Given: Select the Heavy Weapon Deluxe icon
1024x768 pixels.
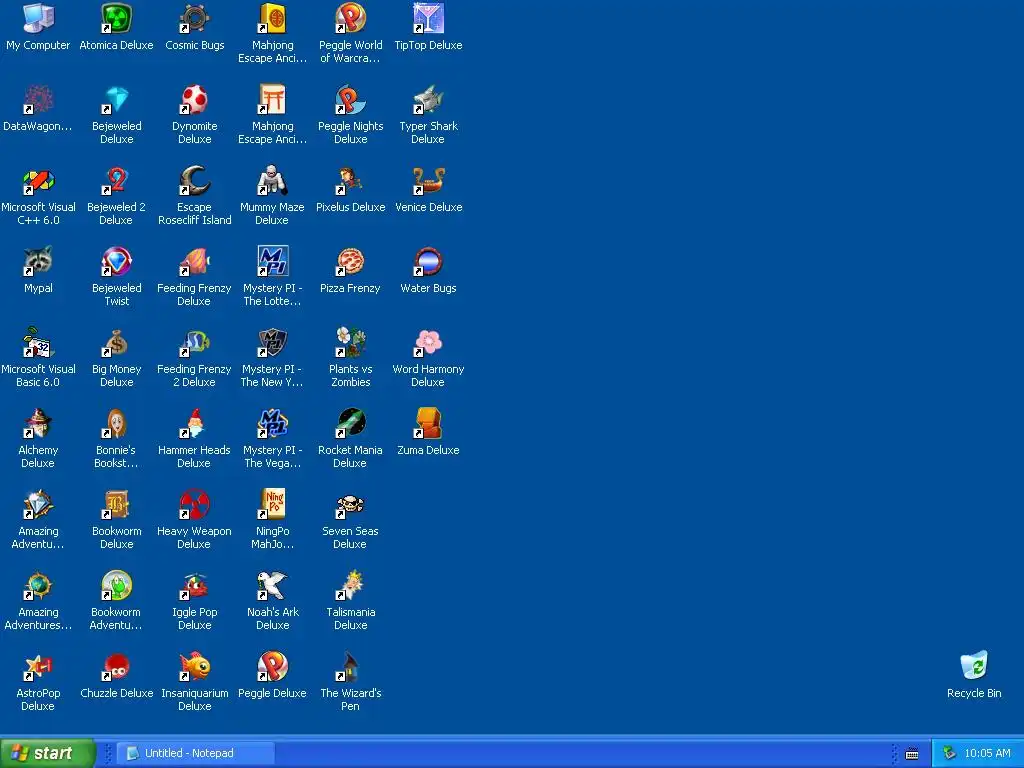Looking at the screenshot, I should pos(194,504).
